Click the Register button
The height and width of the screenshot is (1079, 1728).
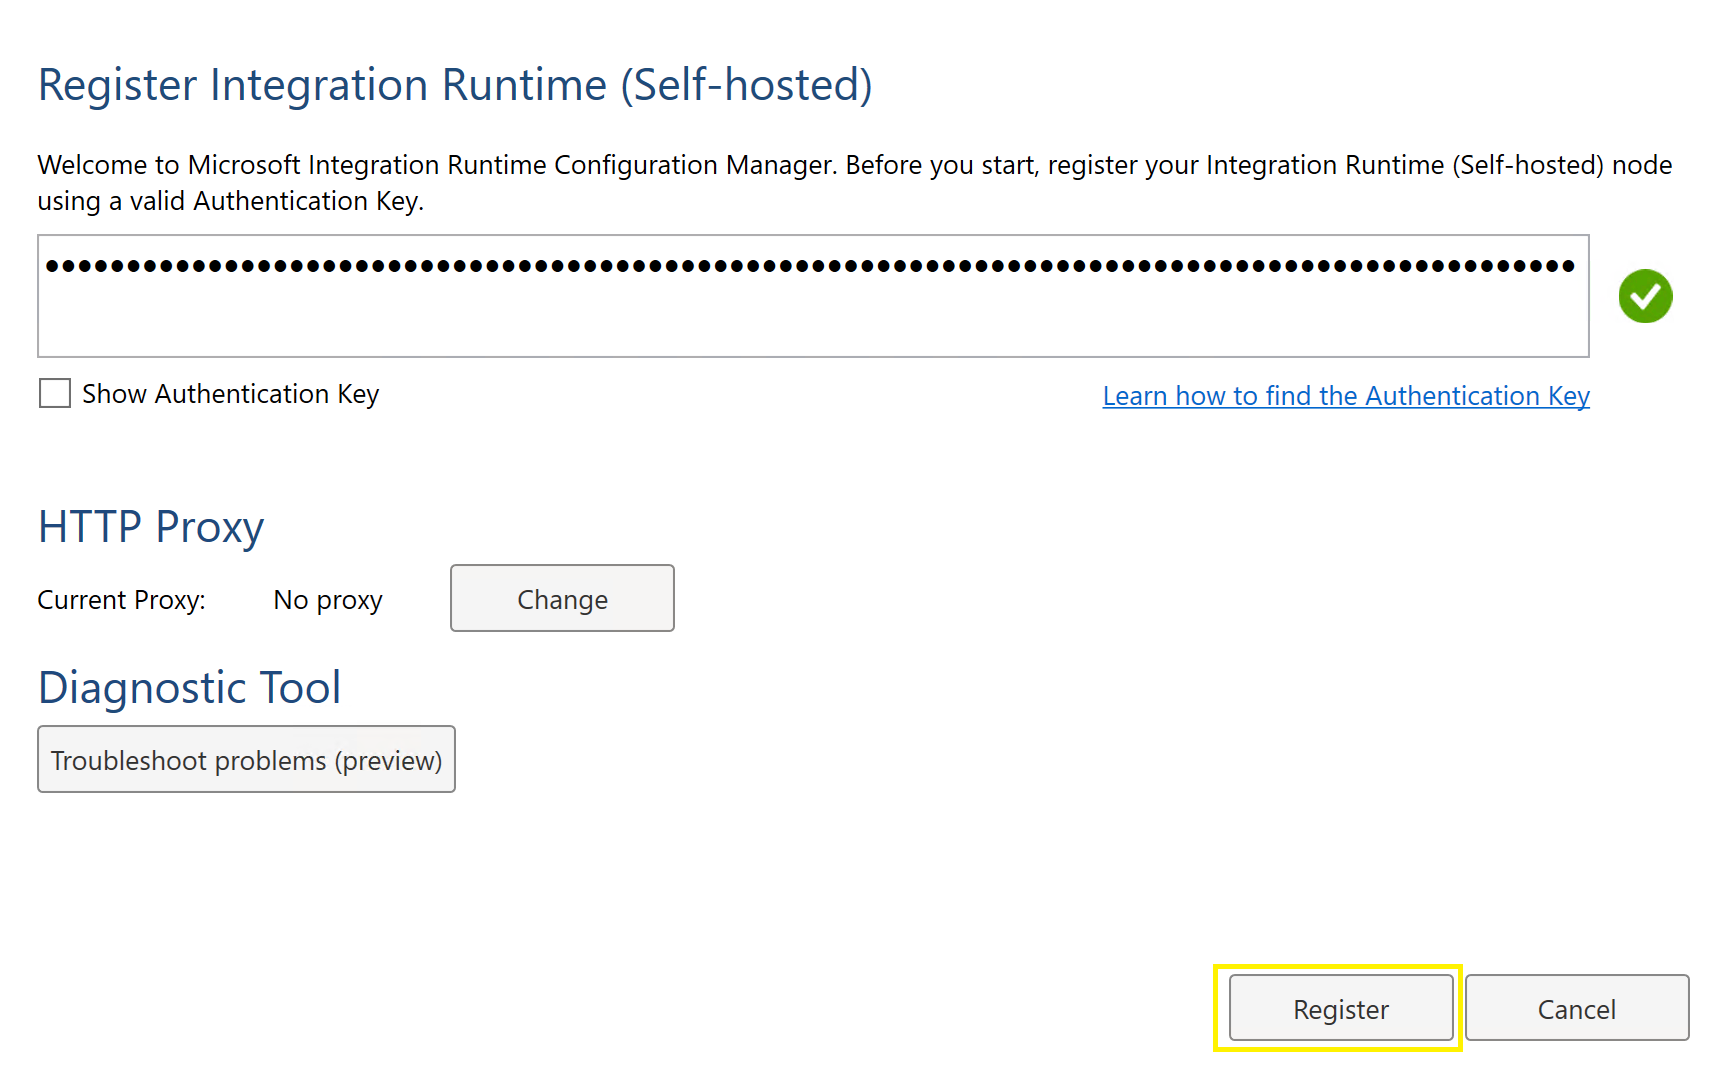(x=1341, y=1008)
